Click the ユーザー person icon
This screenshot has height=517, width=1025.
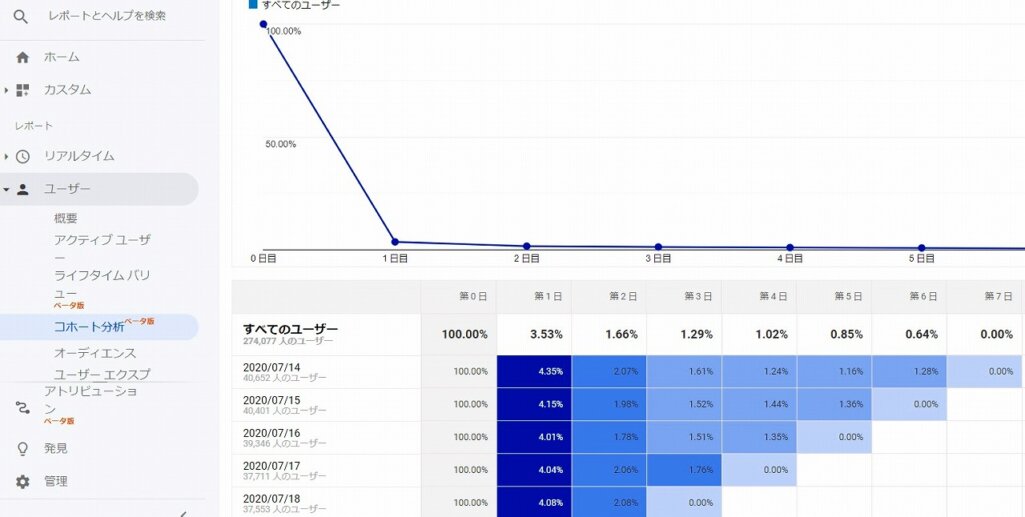pyautogui.click(x=22, y=189)
